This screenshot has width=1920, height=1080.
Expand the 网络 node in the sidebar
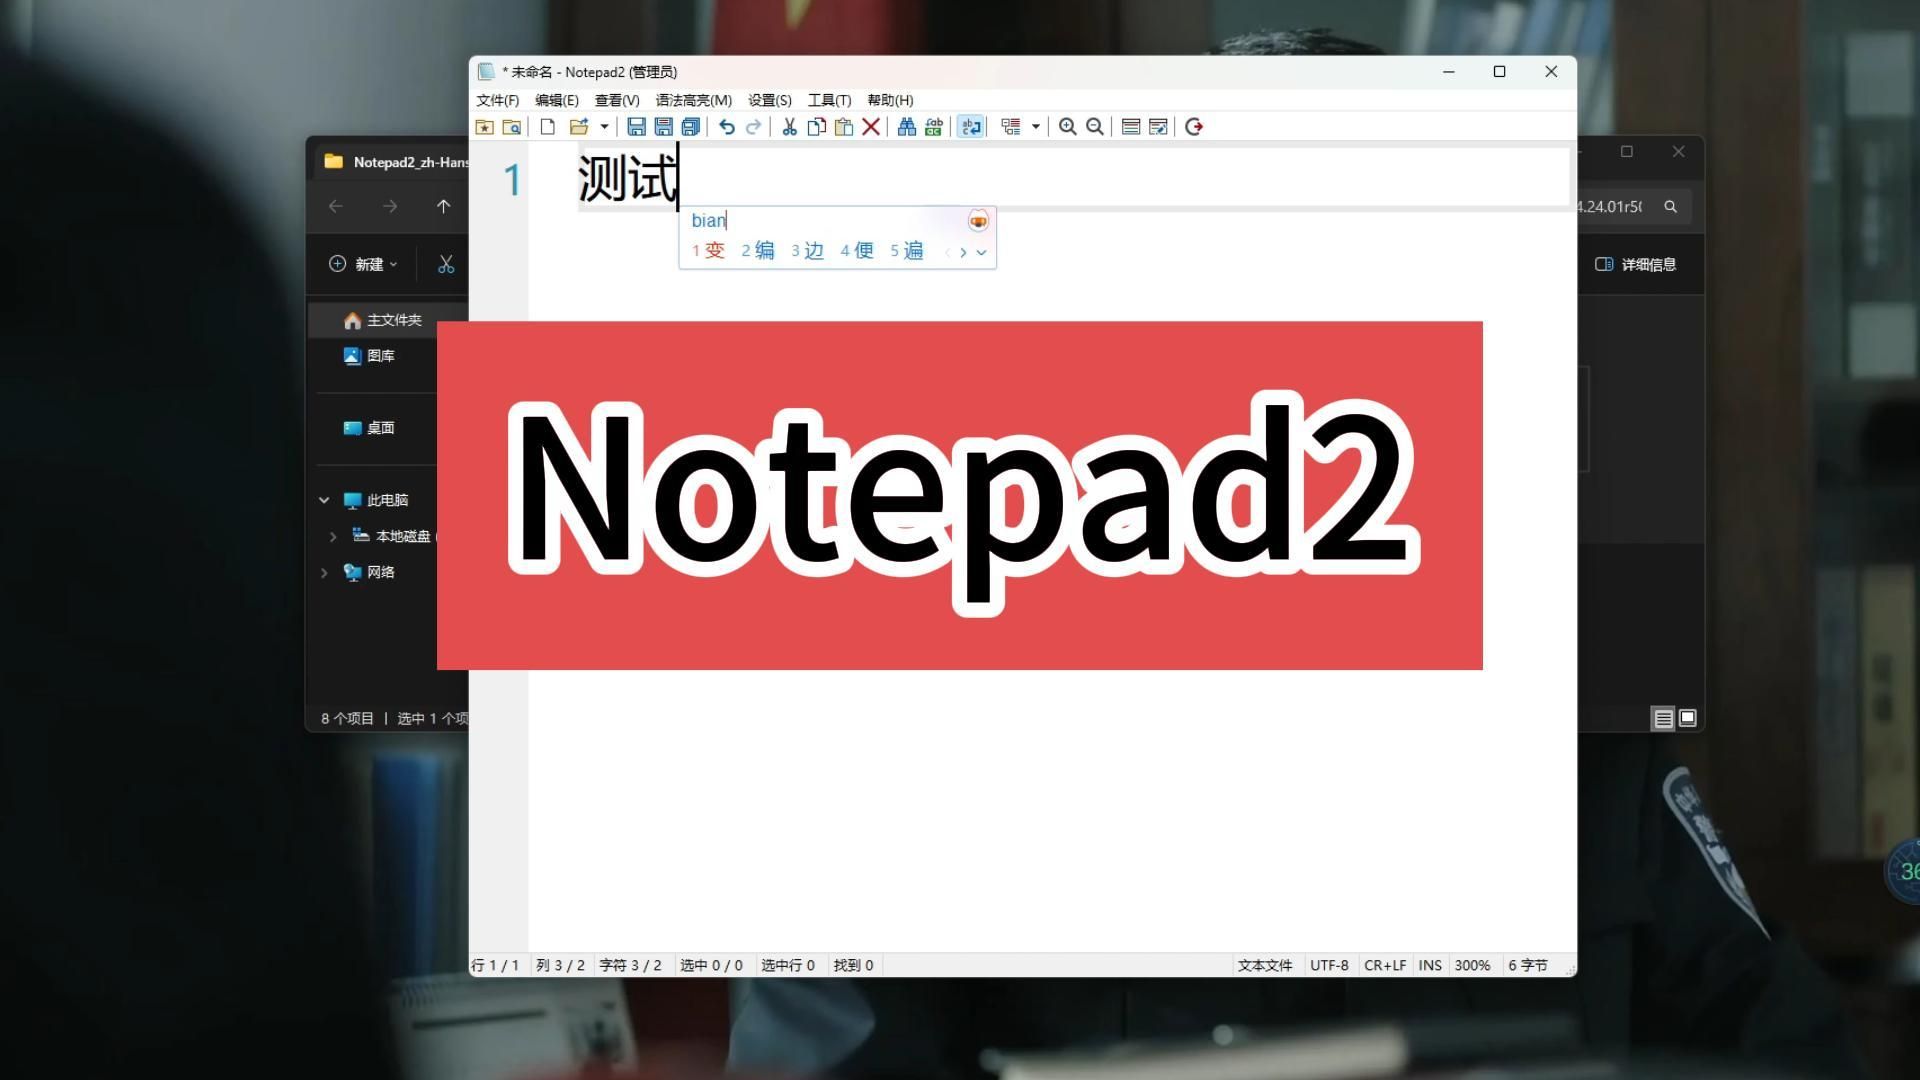(x=323, y=572)
